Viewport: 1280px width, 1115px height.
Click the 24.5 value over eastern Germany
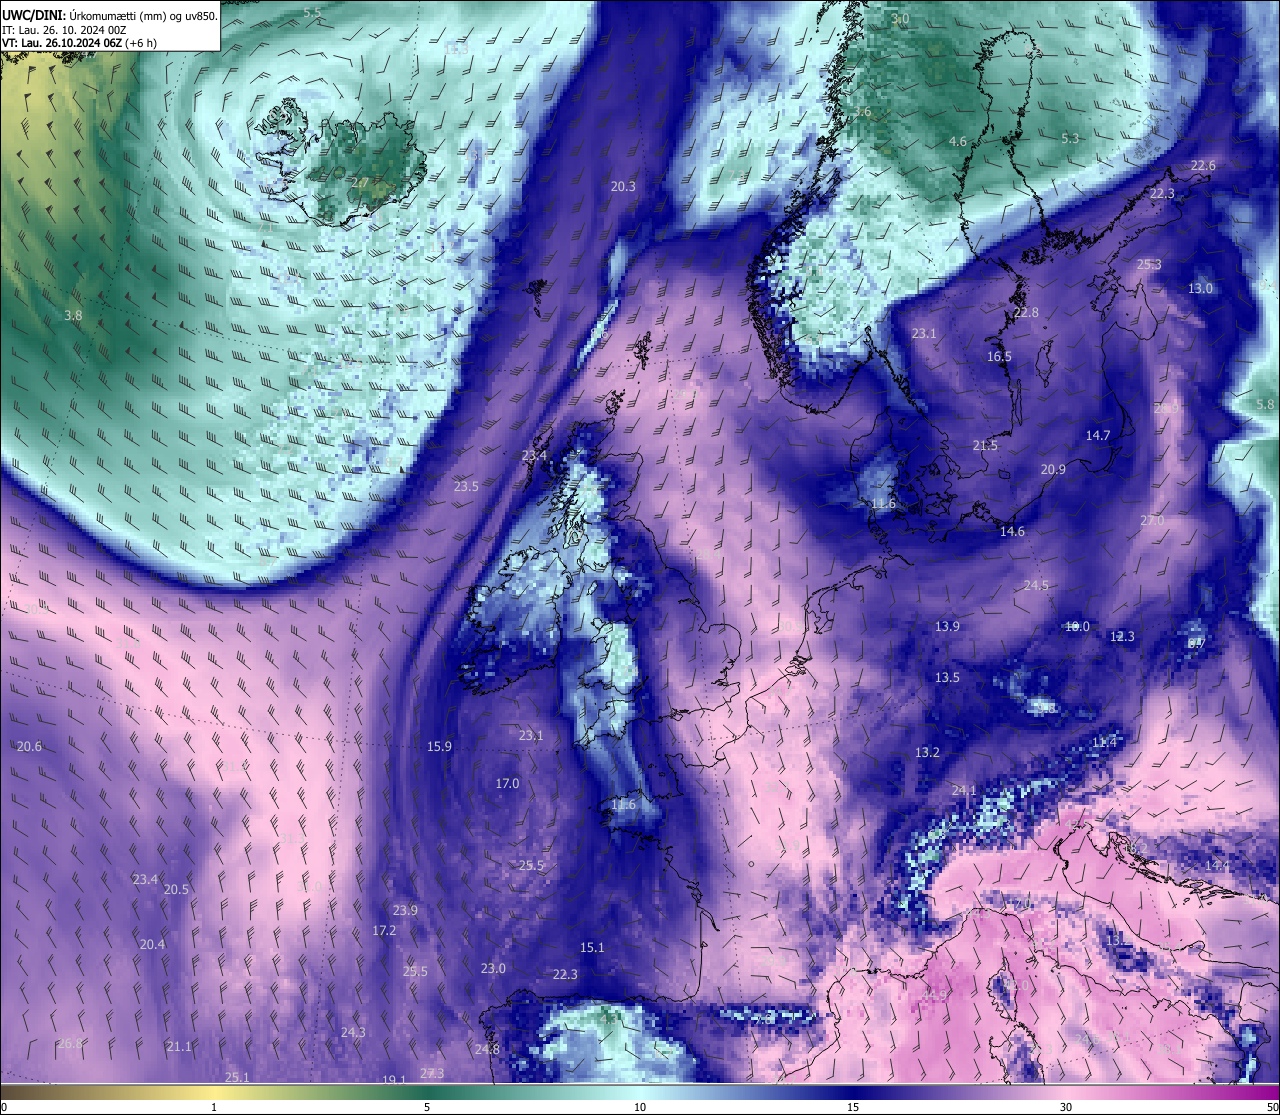click(x=1036, y=585)
